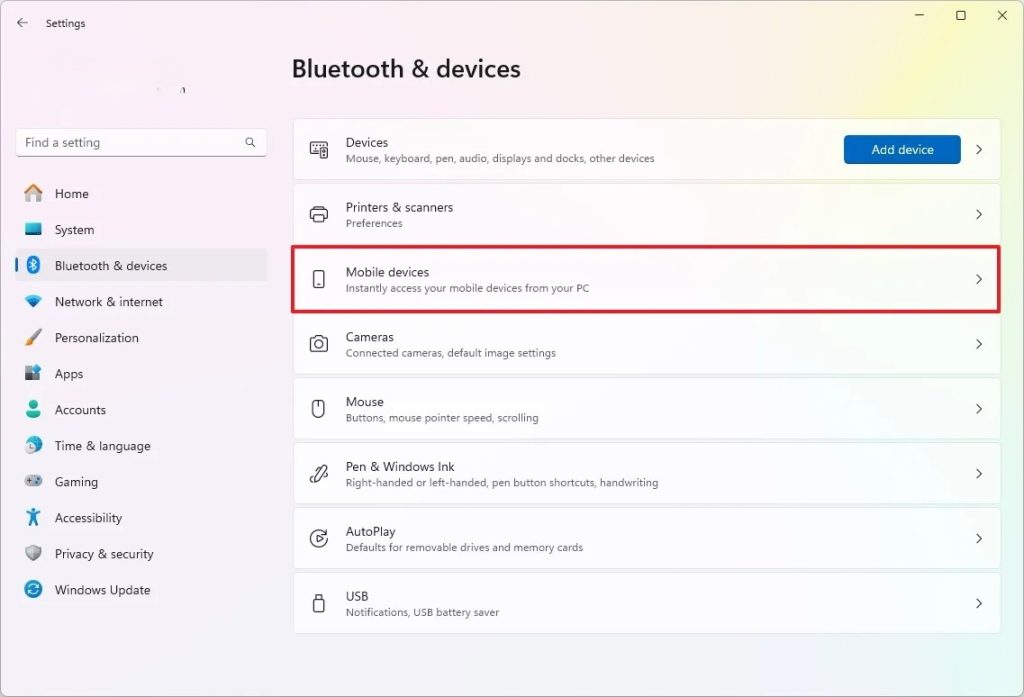Click the Cameras icon in the list
The width and height of the screenshot is (1024, 697).
coord(319,344)
